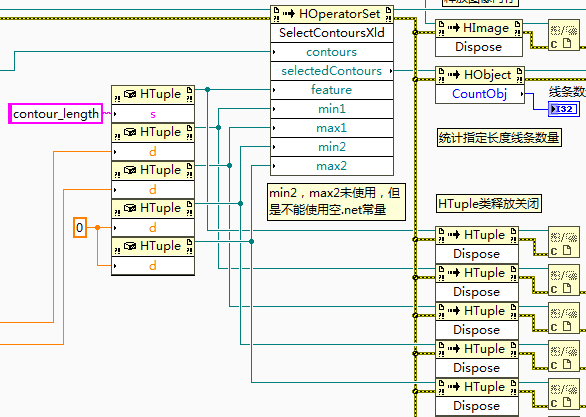Viewport: 586px width, 417px height.
Task: Click the blue I32 indicator terminal
Action: [564, 109]
